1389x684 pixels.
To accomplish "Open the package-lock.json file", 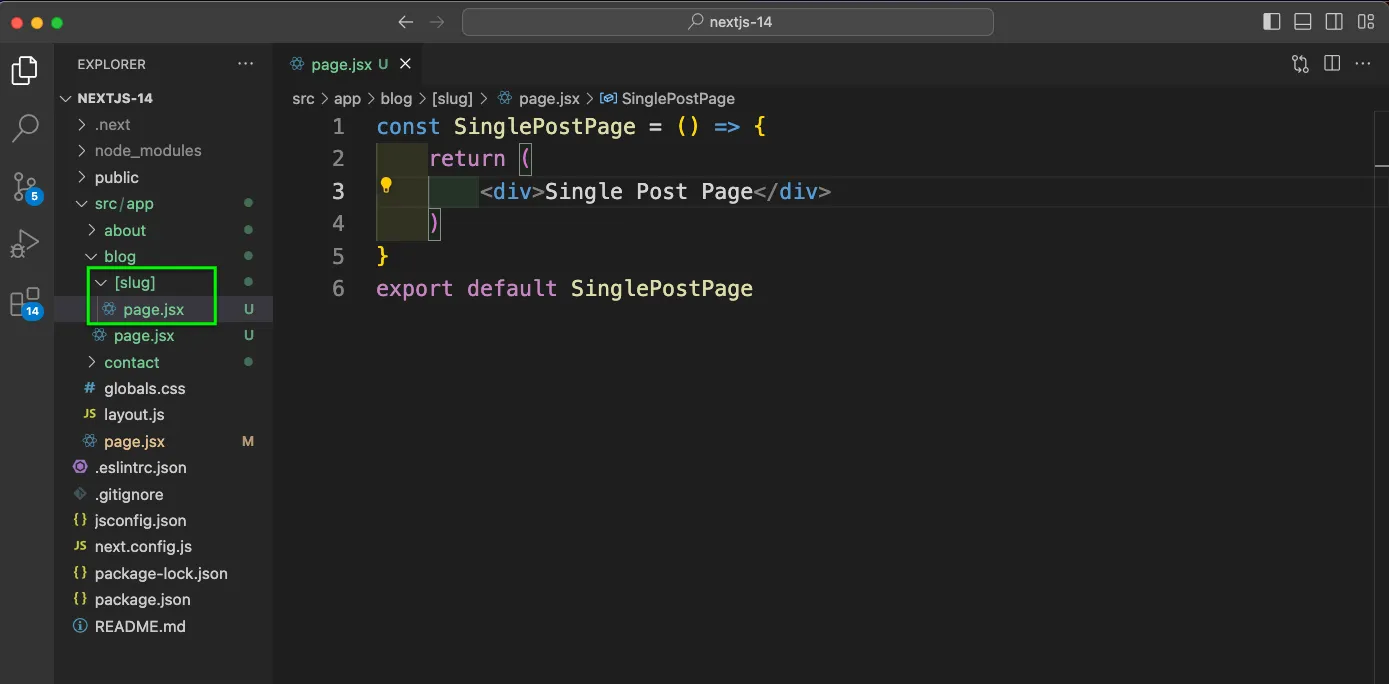I will pyautogui.click(x=164, y=573).
